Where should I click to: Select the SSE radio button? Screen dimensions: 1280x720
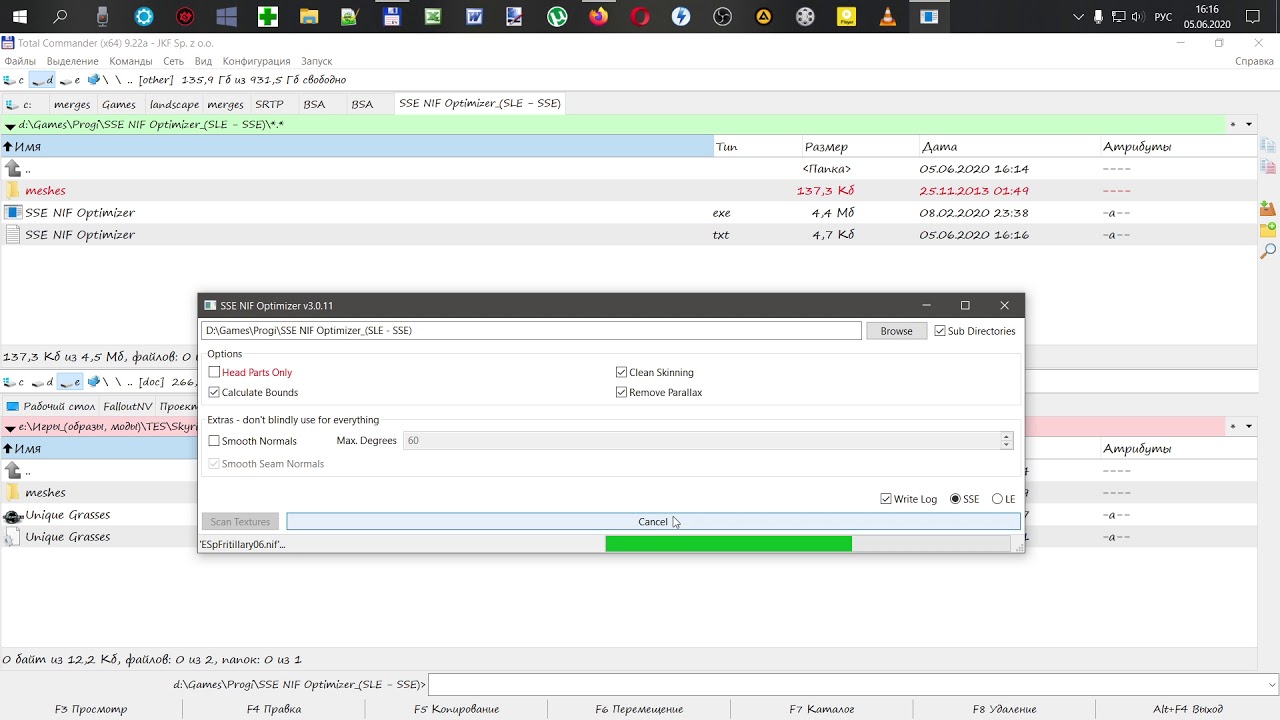pyautogui.click(x=955, y=499)
